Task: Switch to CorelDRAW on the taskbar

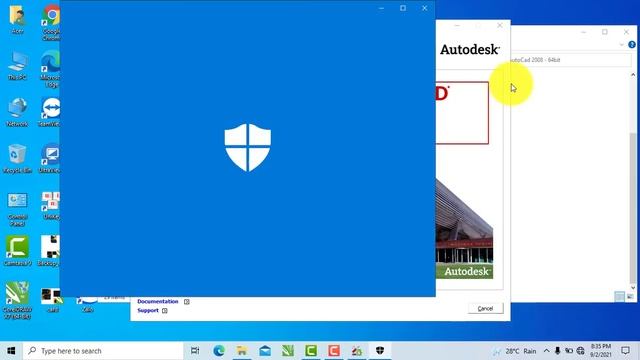Action: (x=288, y=351)
